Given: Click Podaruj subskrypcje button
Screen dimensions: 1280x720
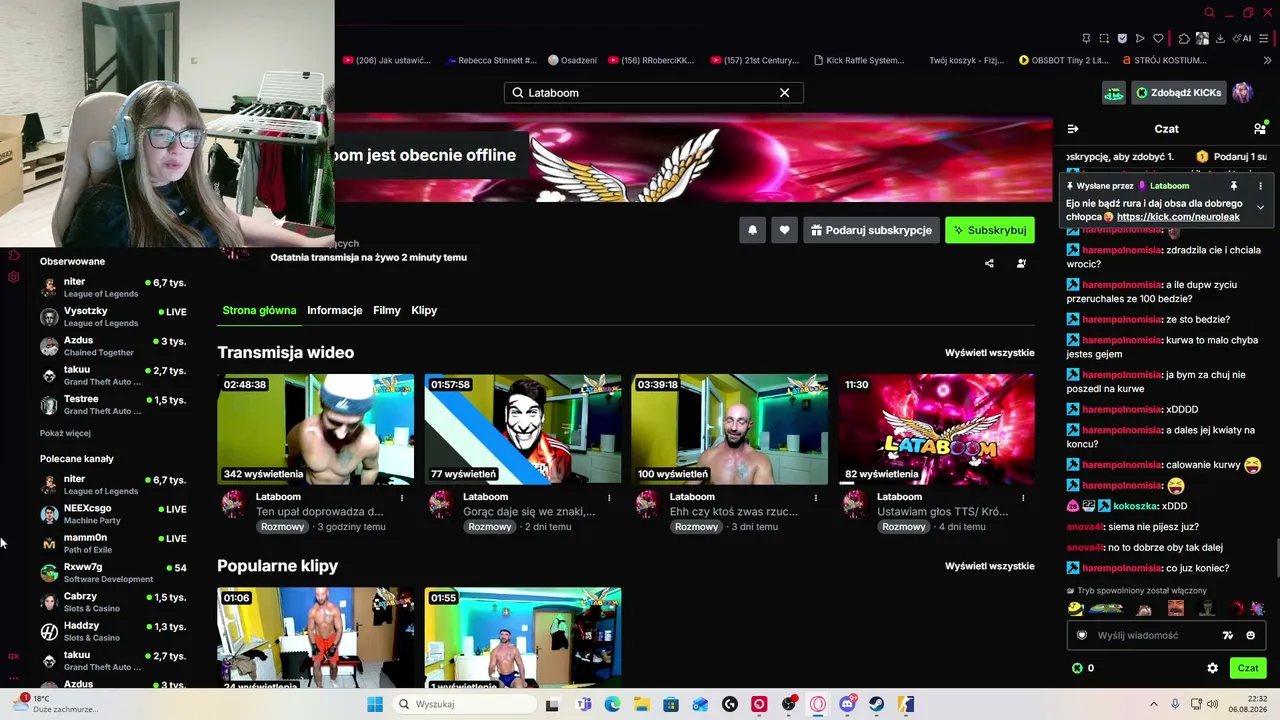Looking at the screenshot, I should (x=871, y=230).
